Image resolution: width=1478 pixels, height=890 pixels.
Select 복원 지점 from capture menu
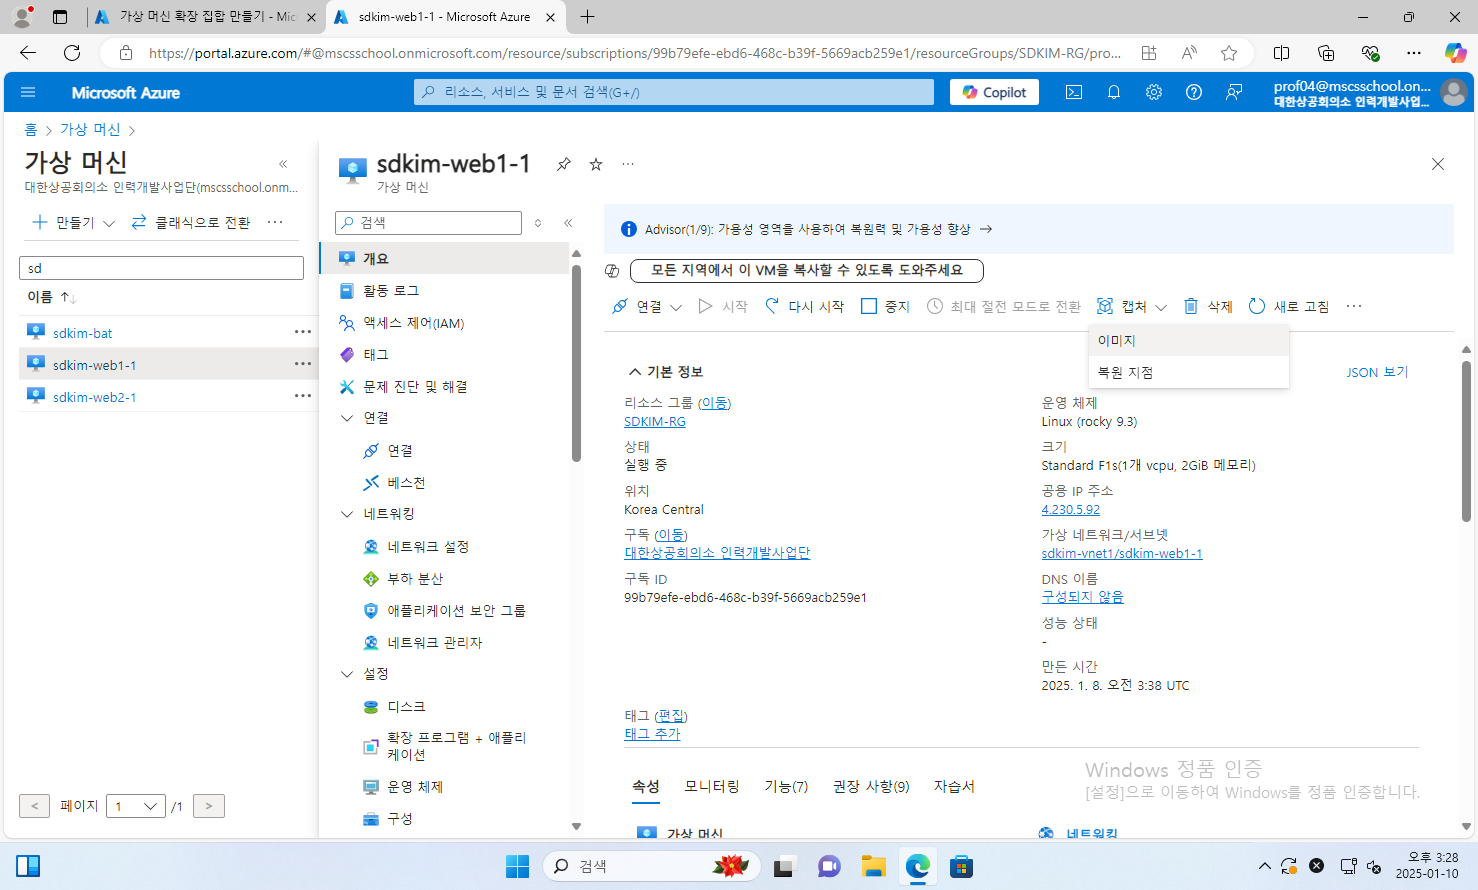click(1188, 372)
